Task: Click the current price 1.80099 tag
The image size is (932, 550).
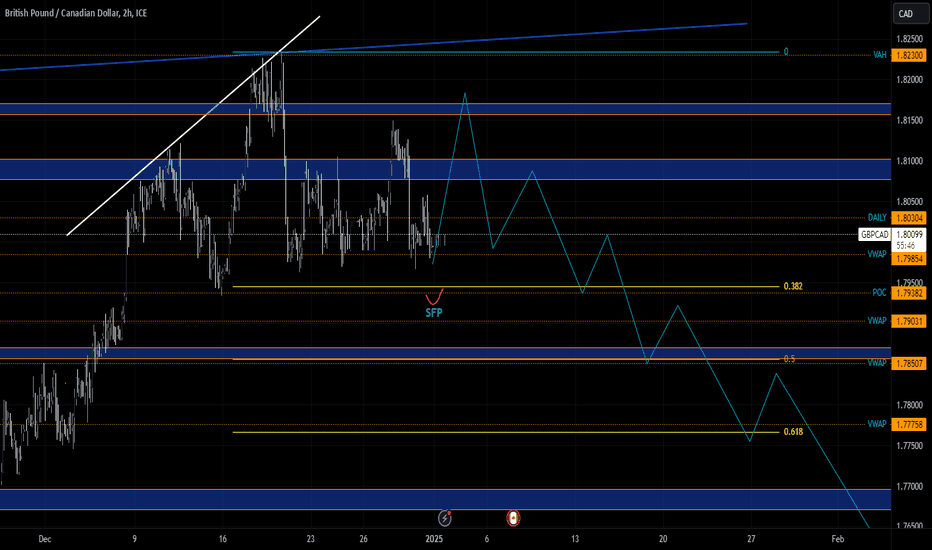Action: point(909,234)
